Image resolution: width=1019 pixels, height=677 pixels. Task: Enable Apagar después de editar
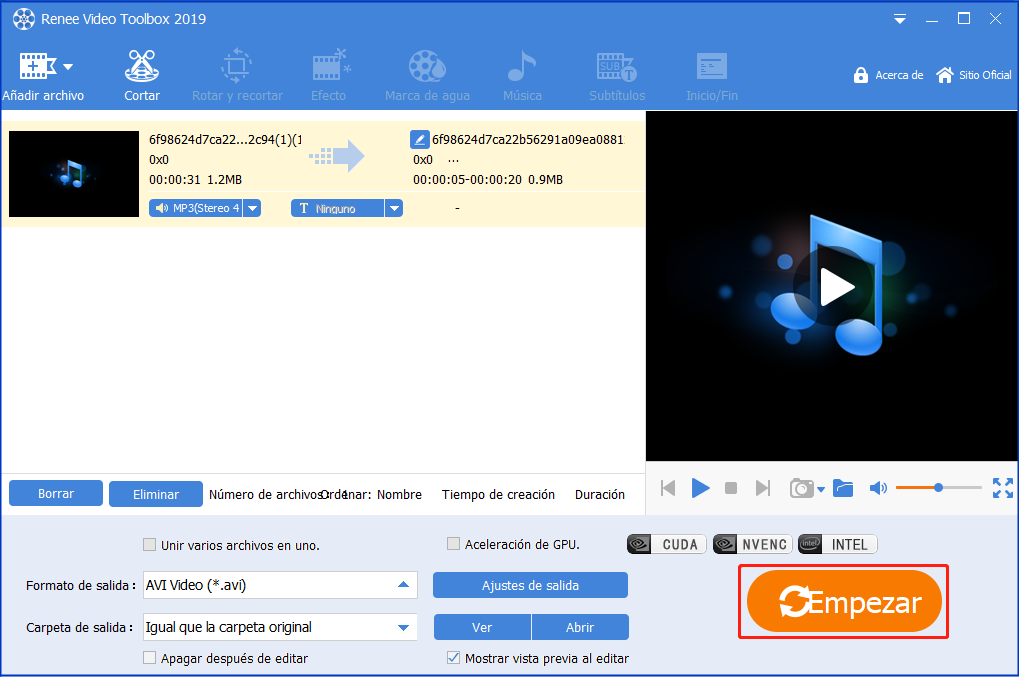pyautogui.click(x=149, y=658)
